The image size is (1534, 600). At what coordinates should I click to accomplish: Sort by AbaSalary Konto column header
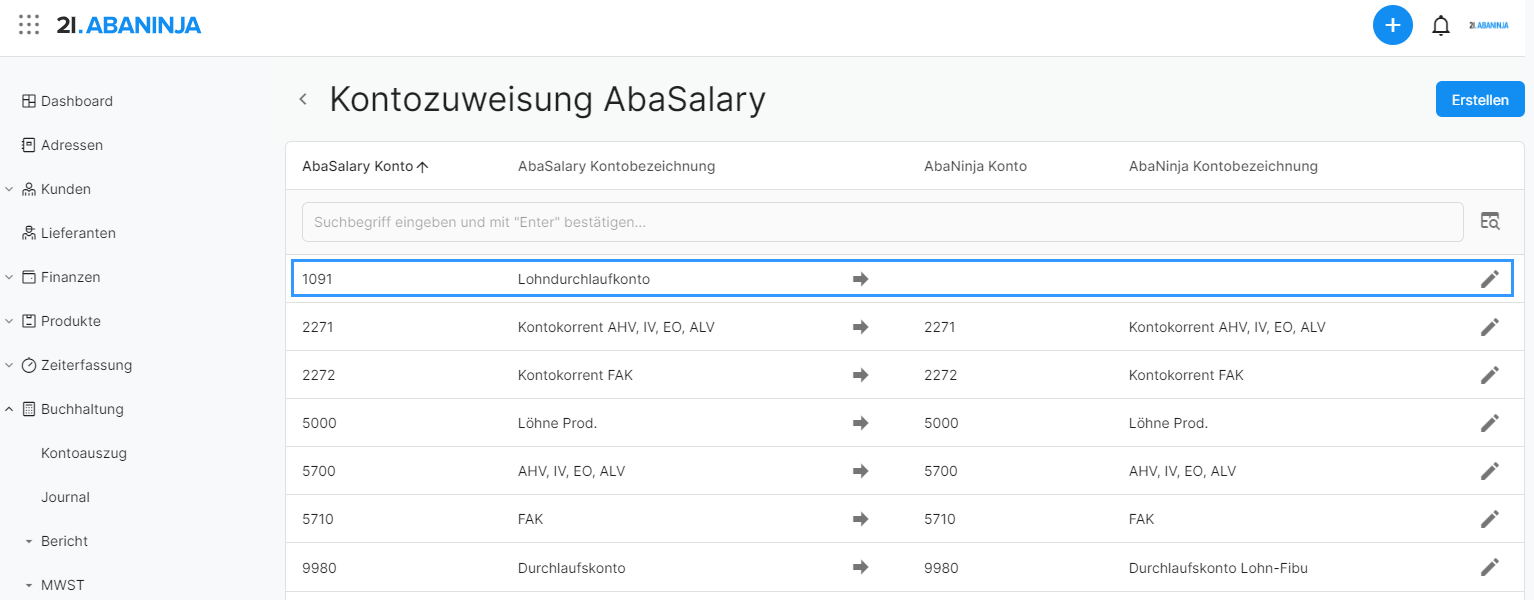click(x=357, y=166)
